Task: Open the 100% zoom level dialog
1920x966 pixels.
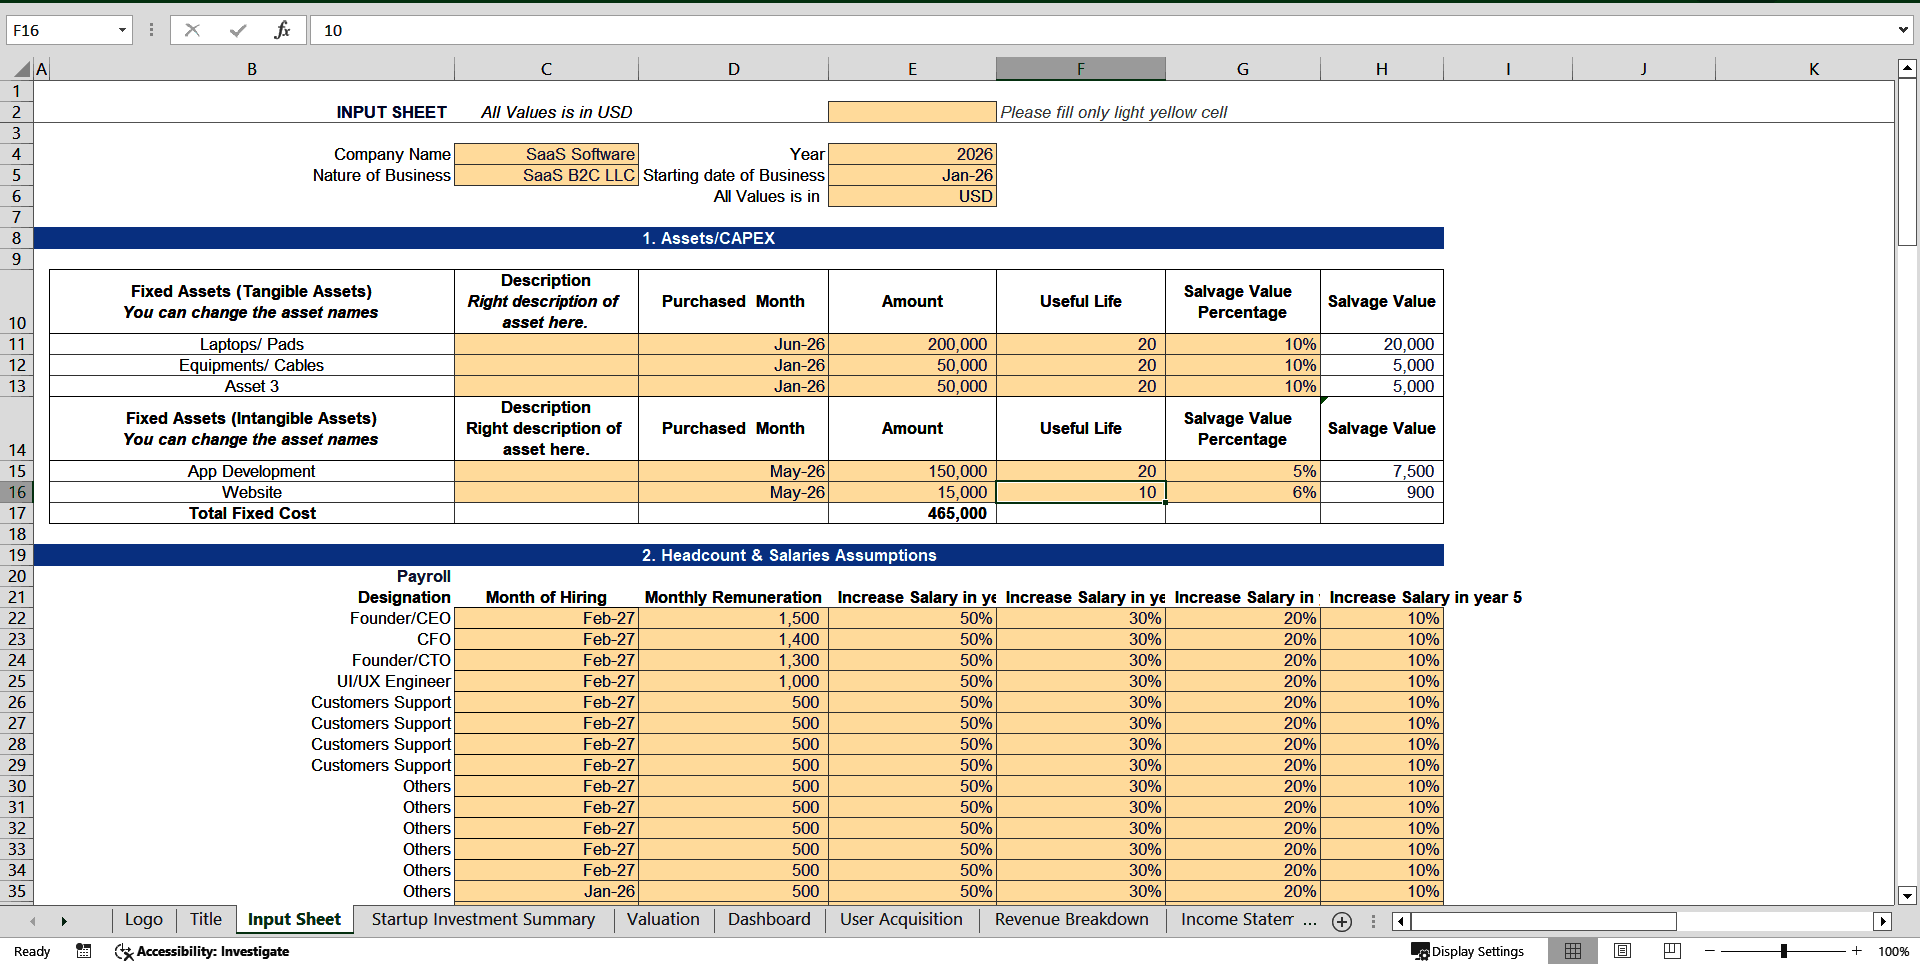Action: 1893,952
